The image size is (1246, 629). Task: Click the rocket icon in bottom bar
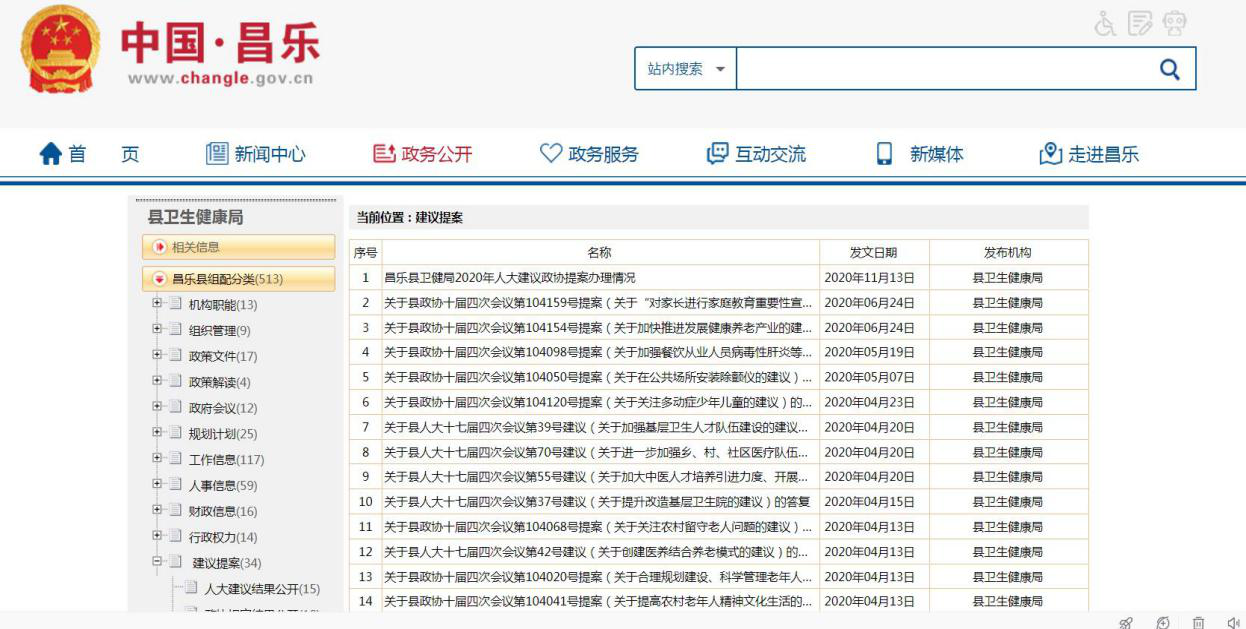coord(1126,622)
